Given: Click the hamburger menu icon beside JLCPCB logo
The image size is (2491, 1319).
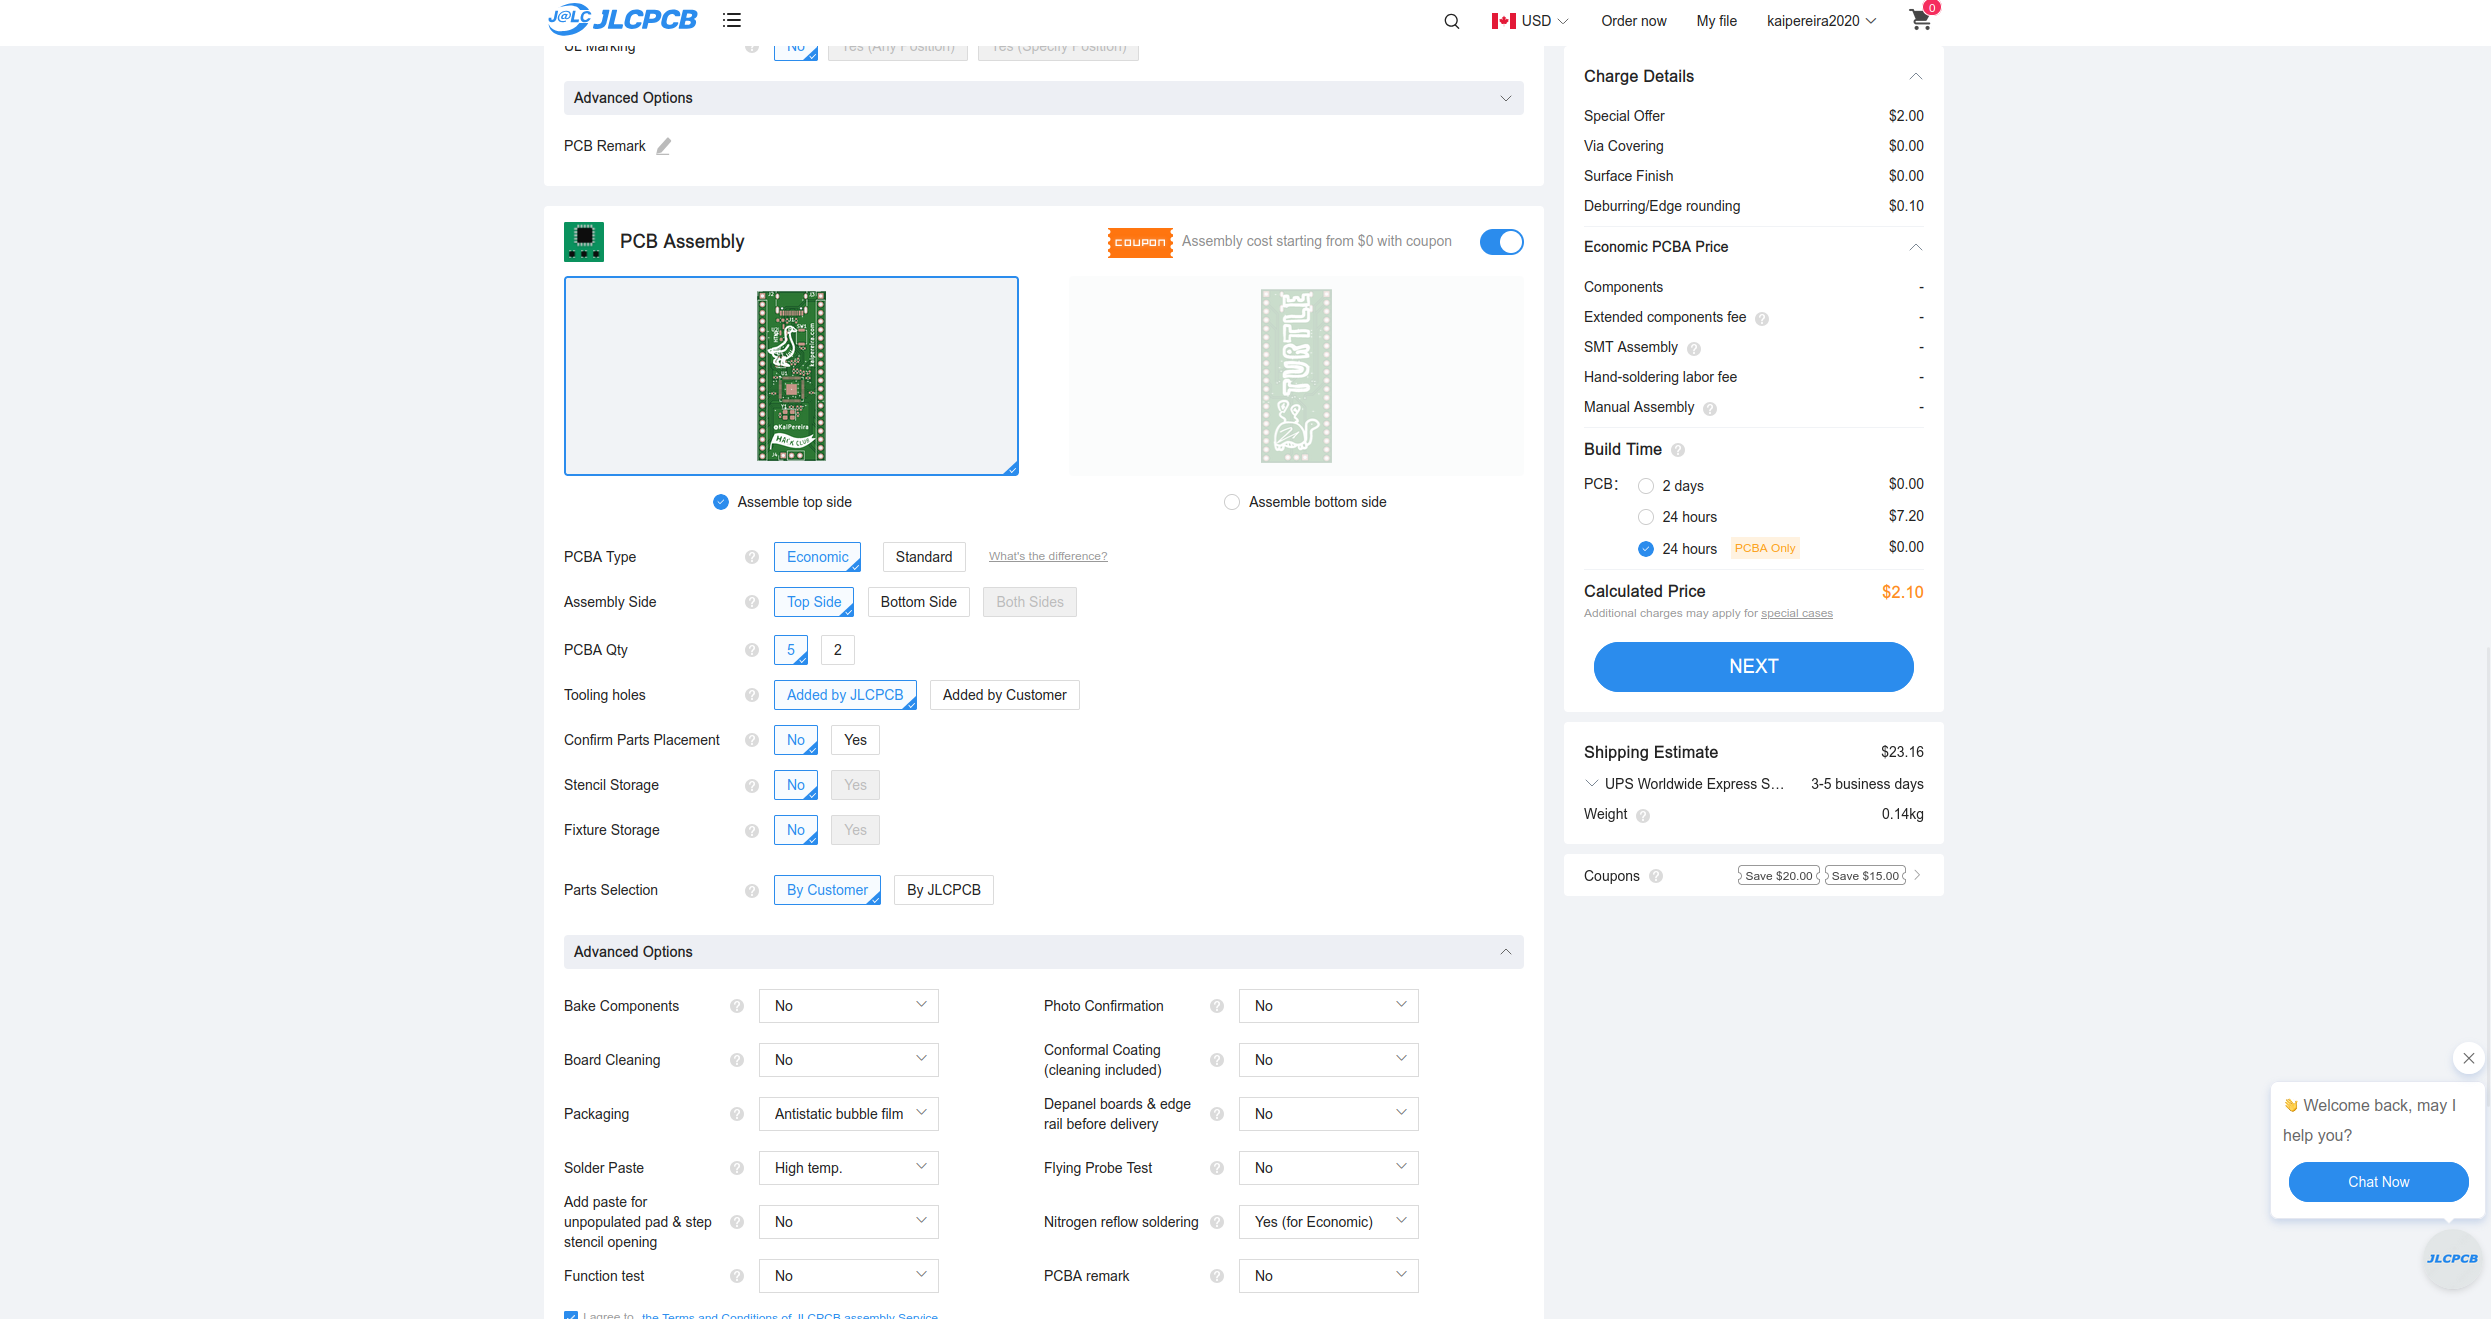Looking at the screenshot, I should point(732,20).
